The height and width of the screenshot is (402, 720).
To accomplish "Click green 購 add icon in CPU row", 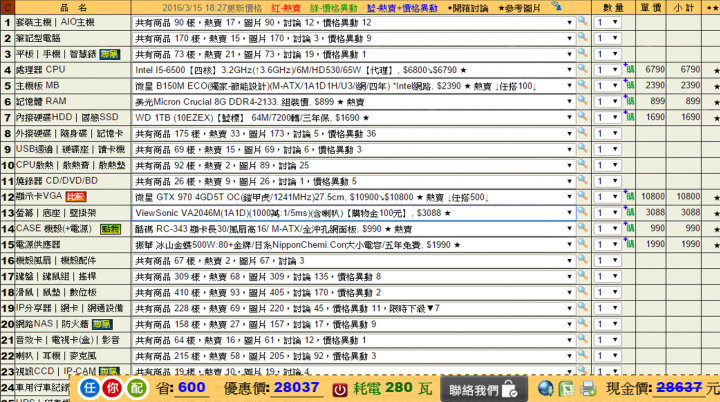I will click(629, 69).
